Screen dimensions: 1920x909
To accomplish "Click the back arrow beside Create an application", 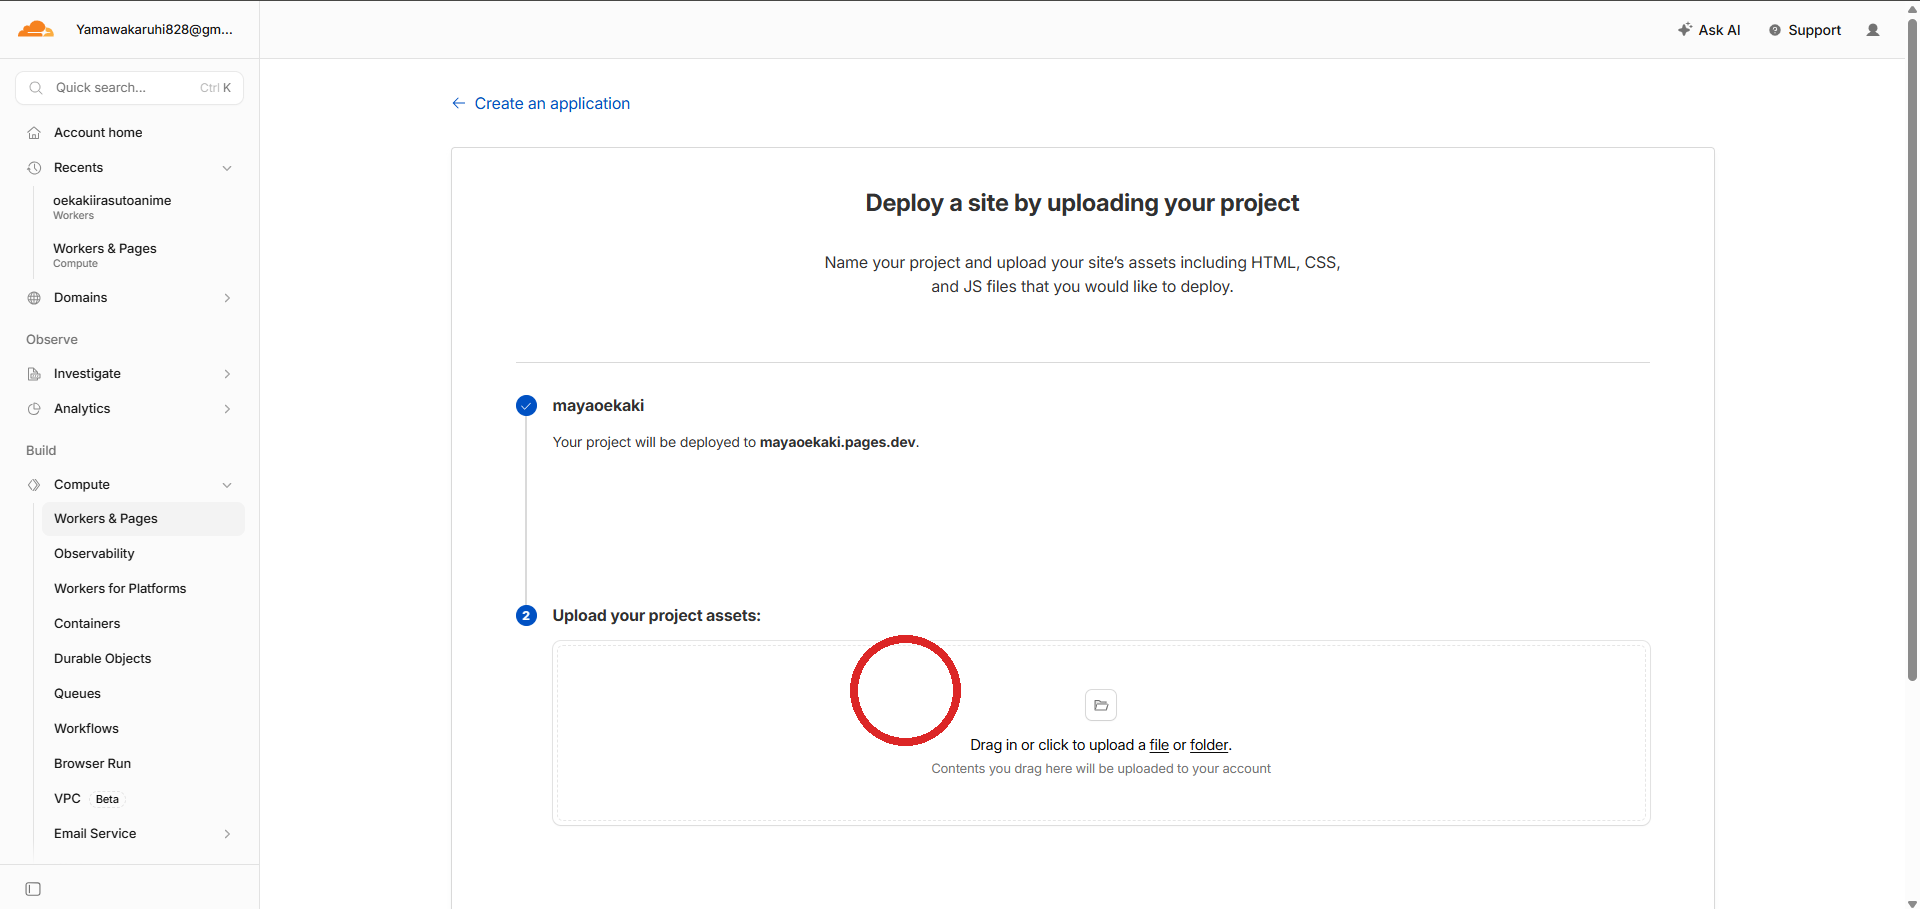I will [458, 103].
